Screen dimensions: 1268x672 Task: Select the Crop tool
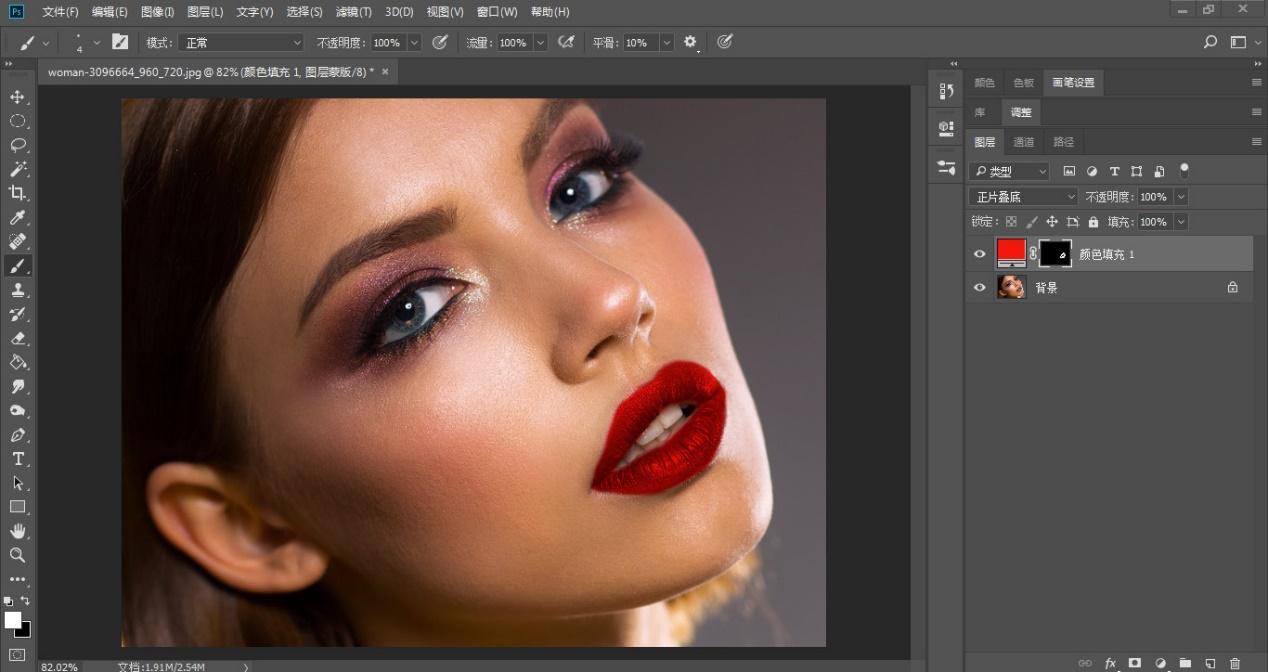(x=17, y=193)
